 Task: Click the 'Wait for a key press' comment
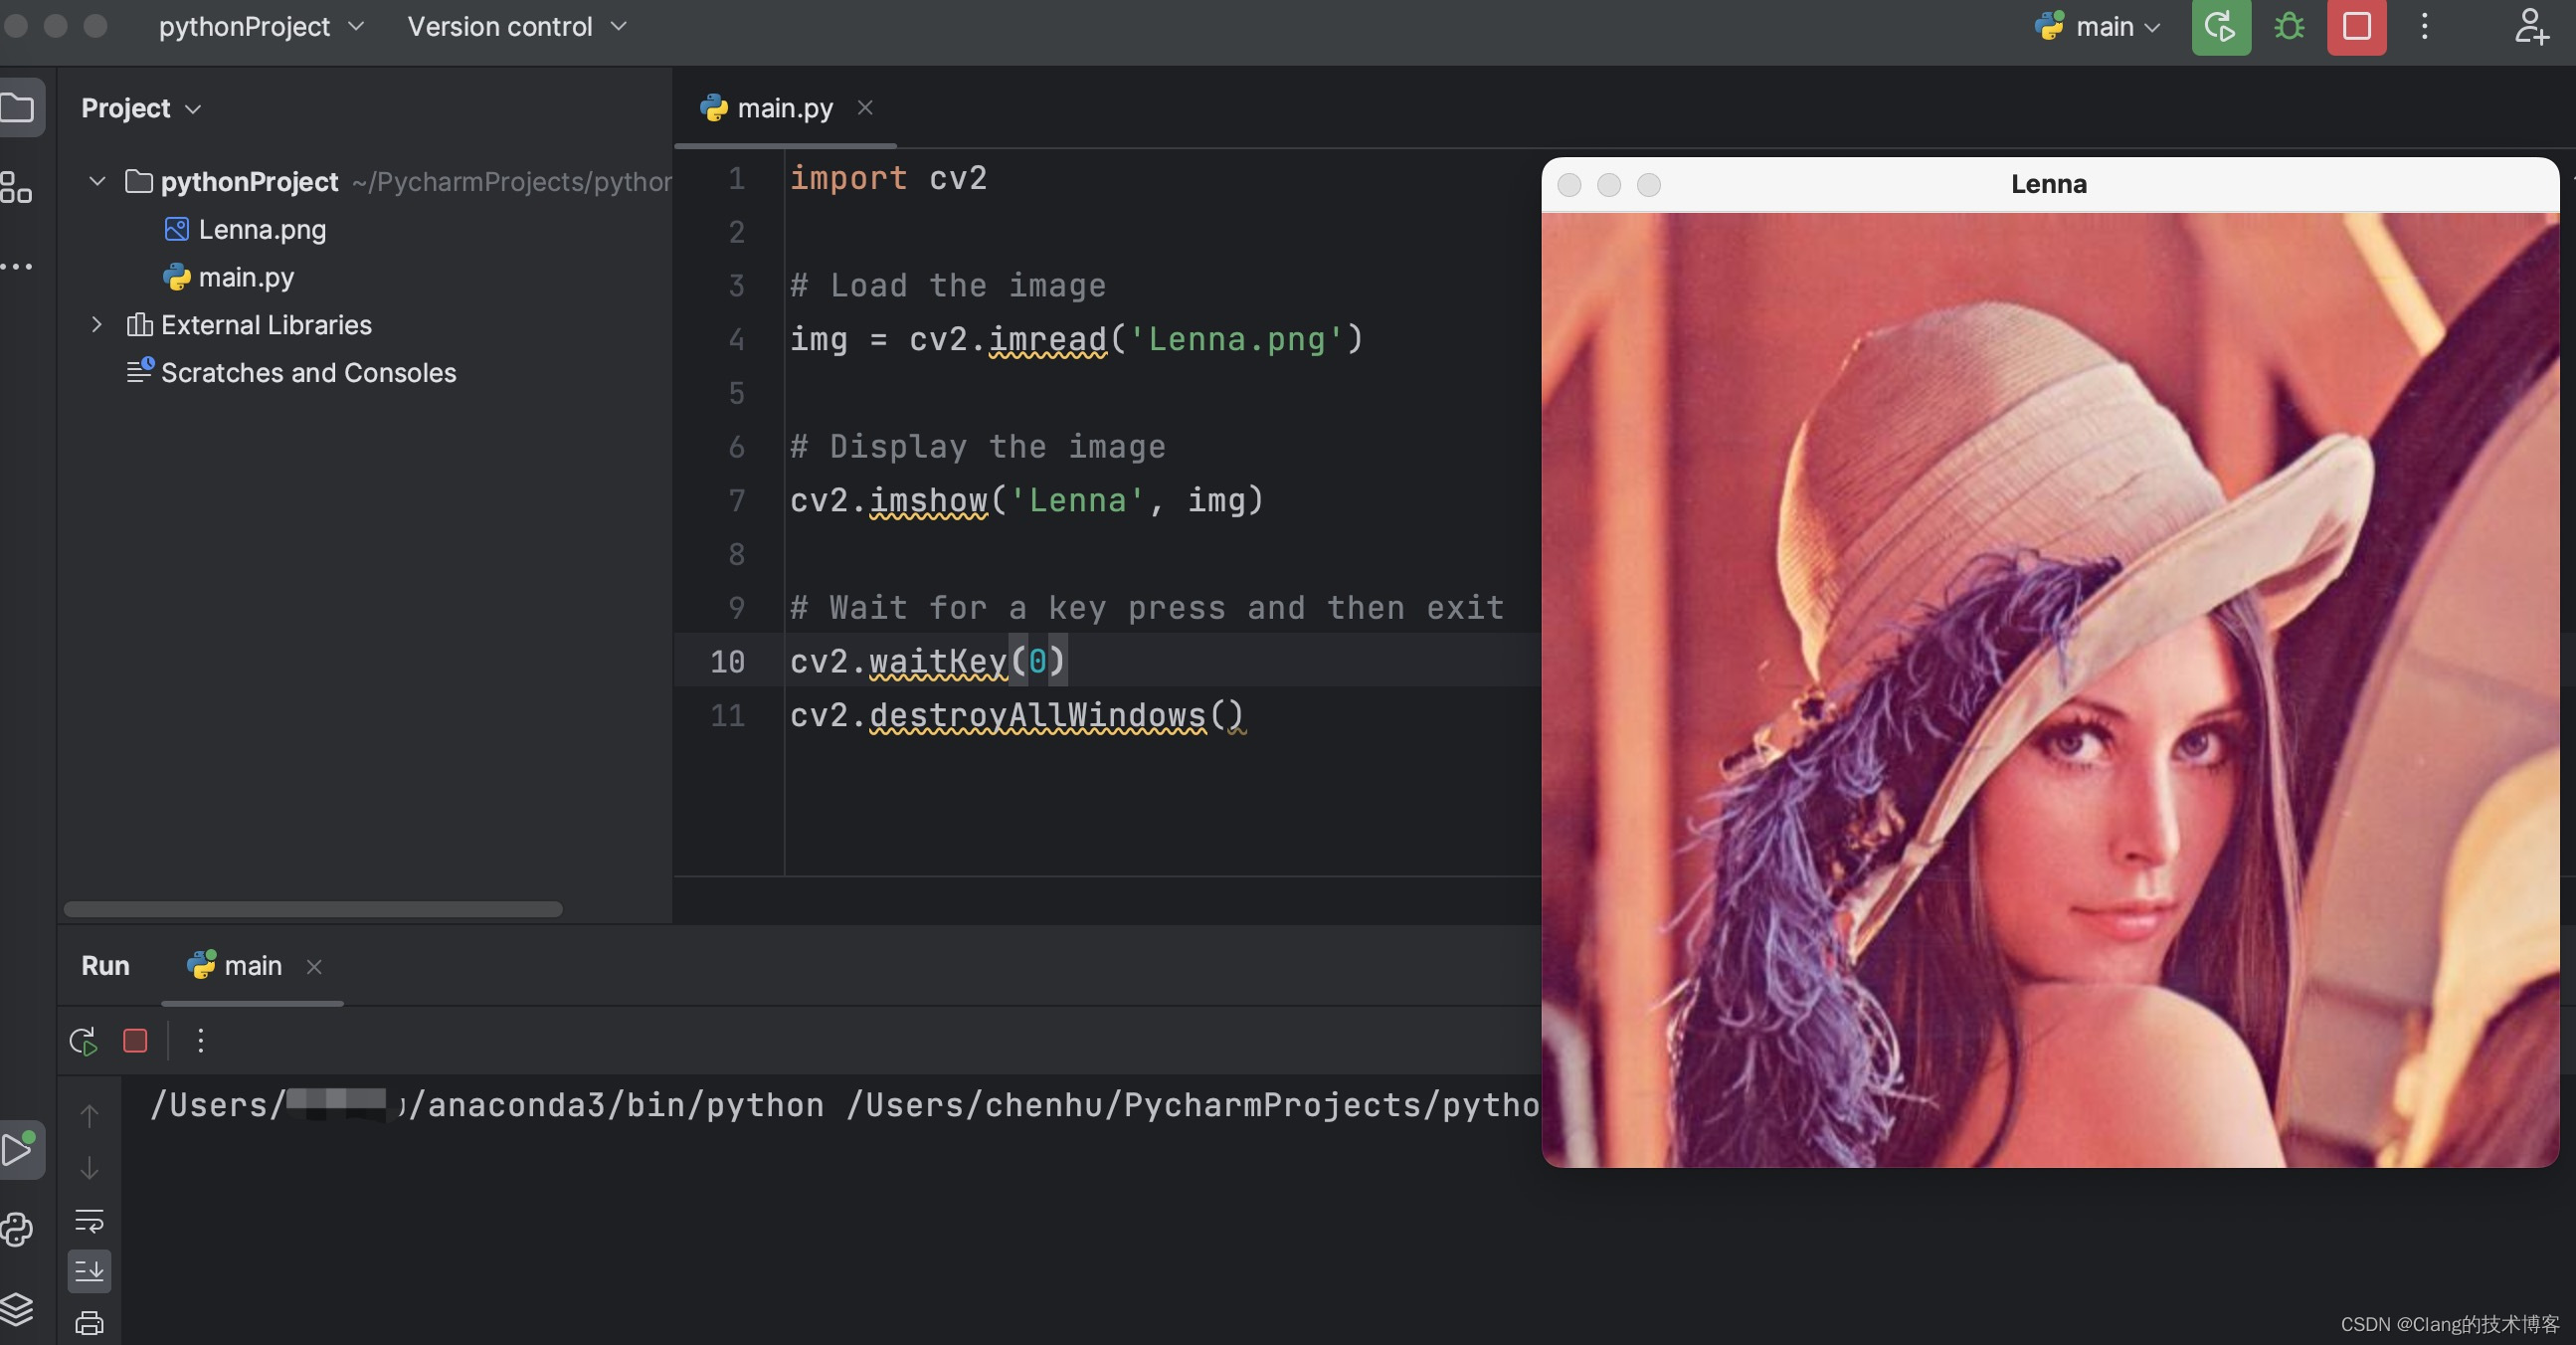click(1147, 607)
